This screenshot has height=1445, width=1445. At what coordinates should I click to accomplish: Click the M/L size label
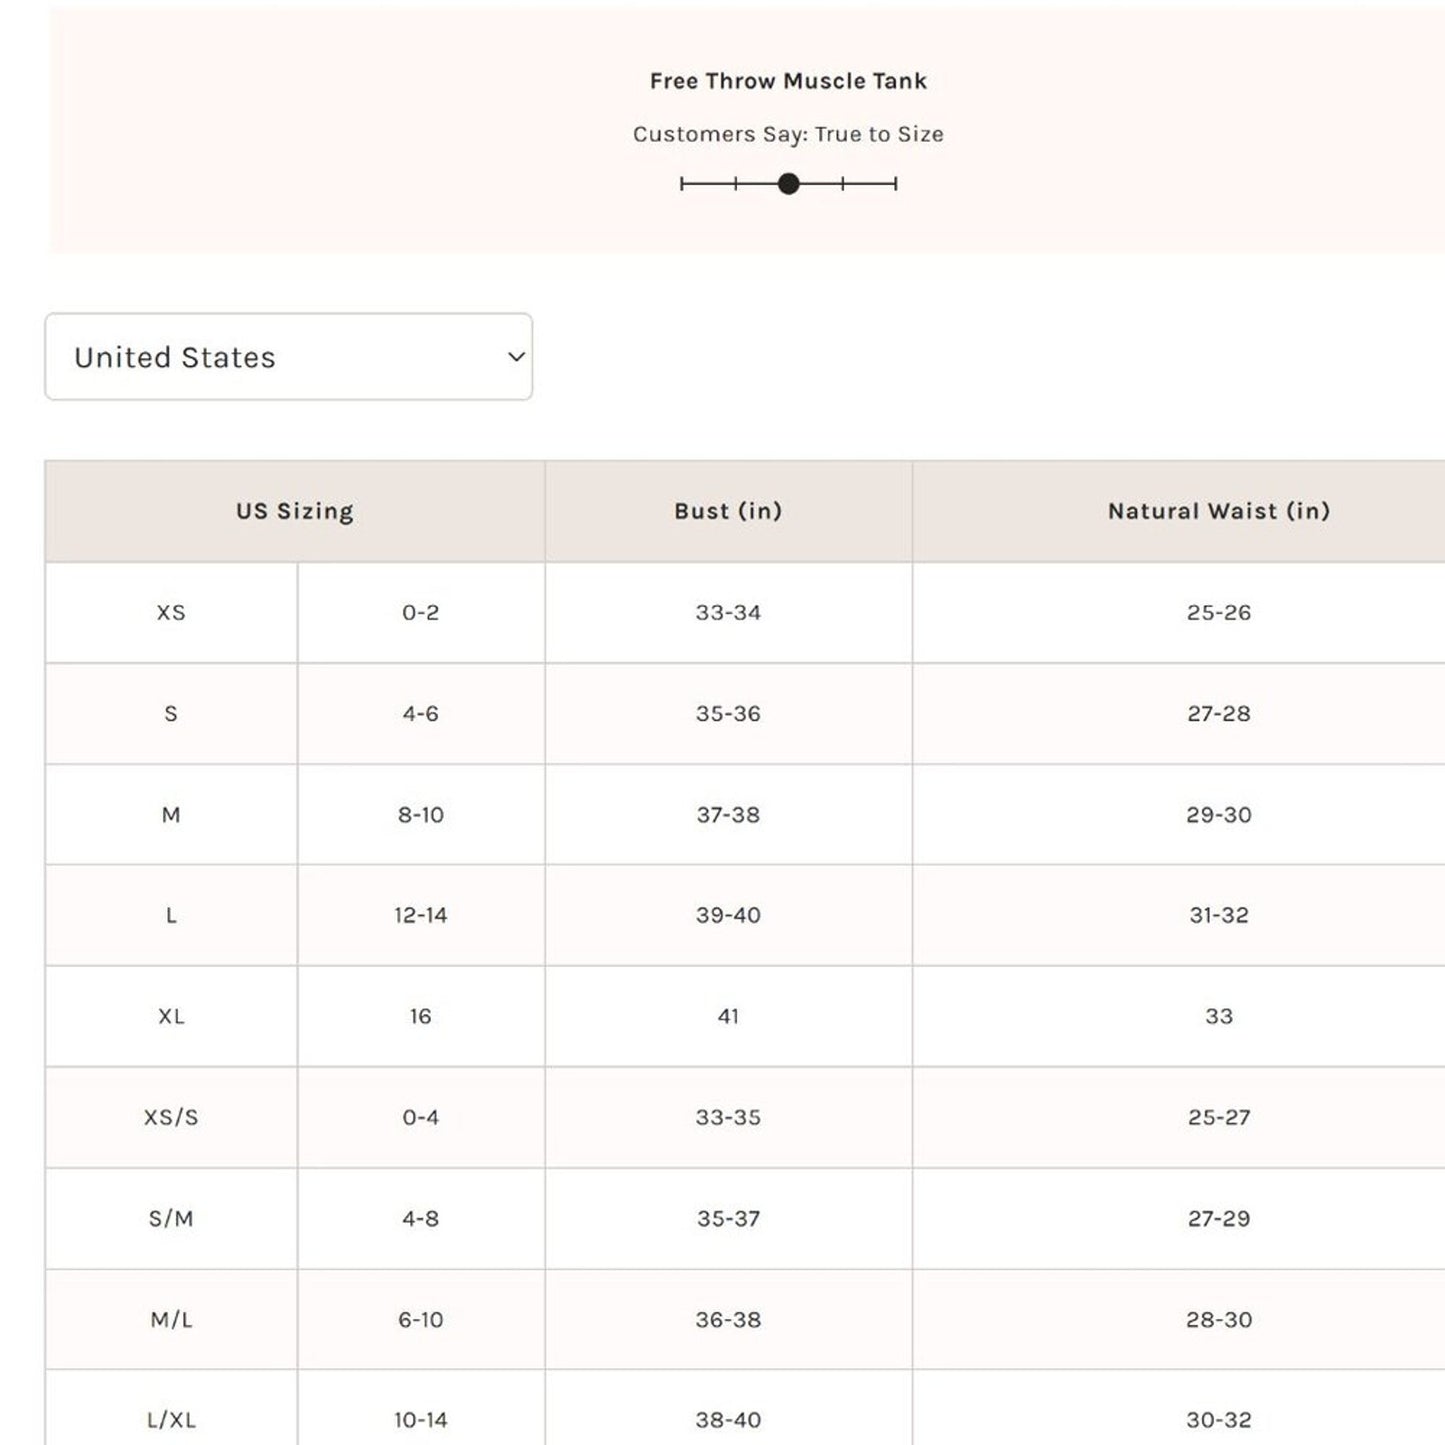(170, 1319)
